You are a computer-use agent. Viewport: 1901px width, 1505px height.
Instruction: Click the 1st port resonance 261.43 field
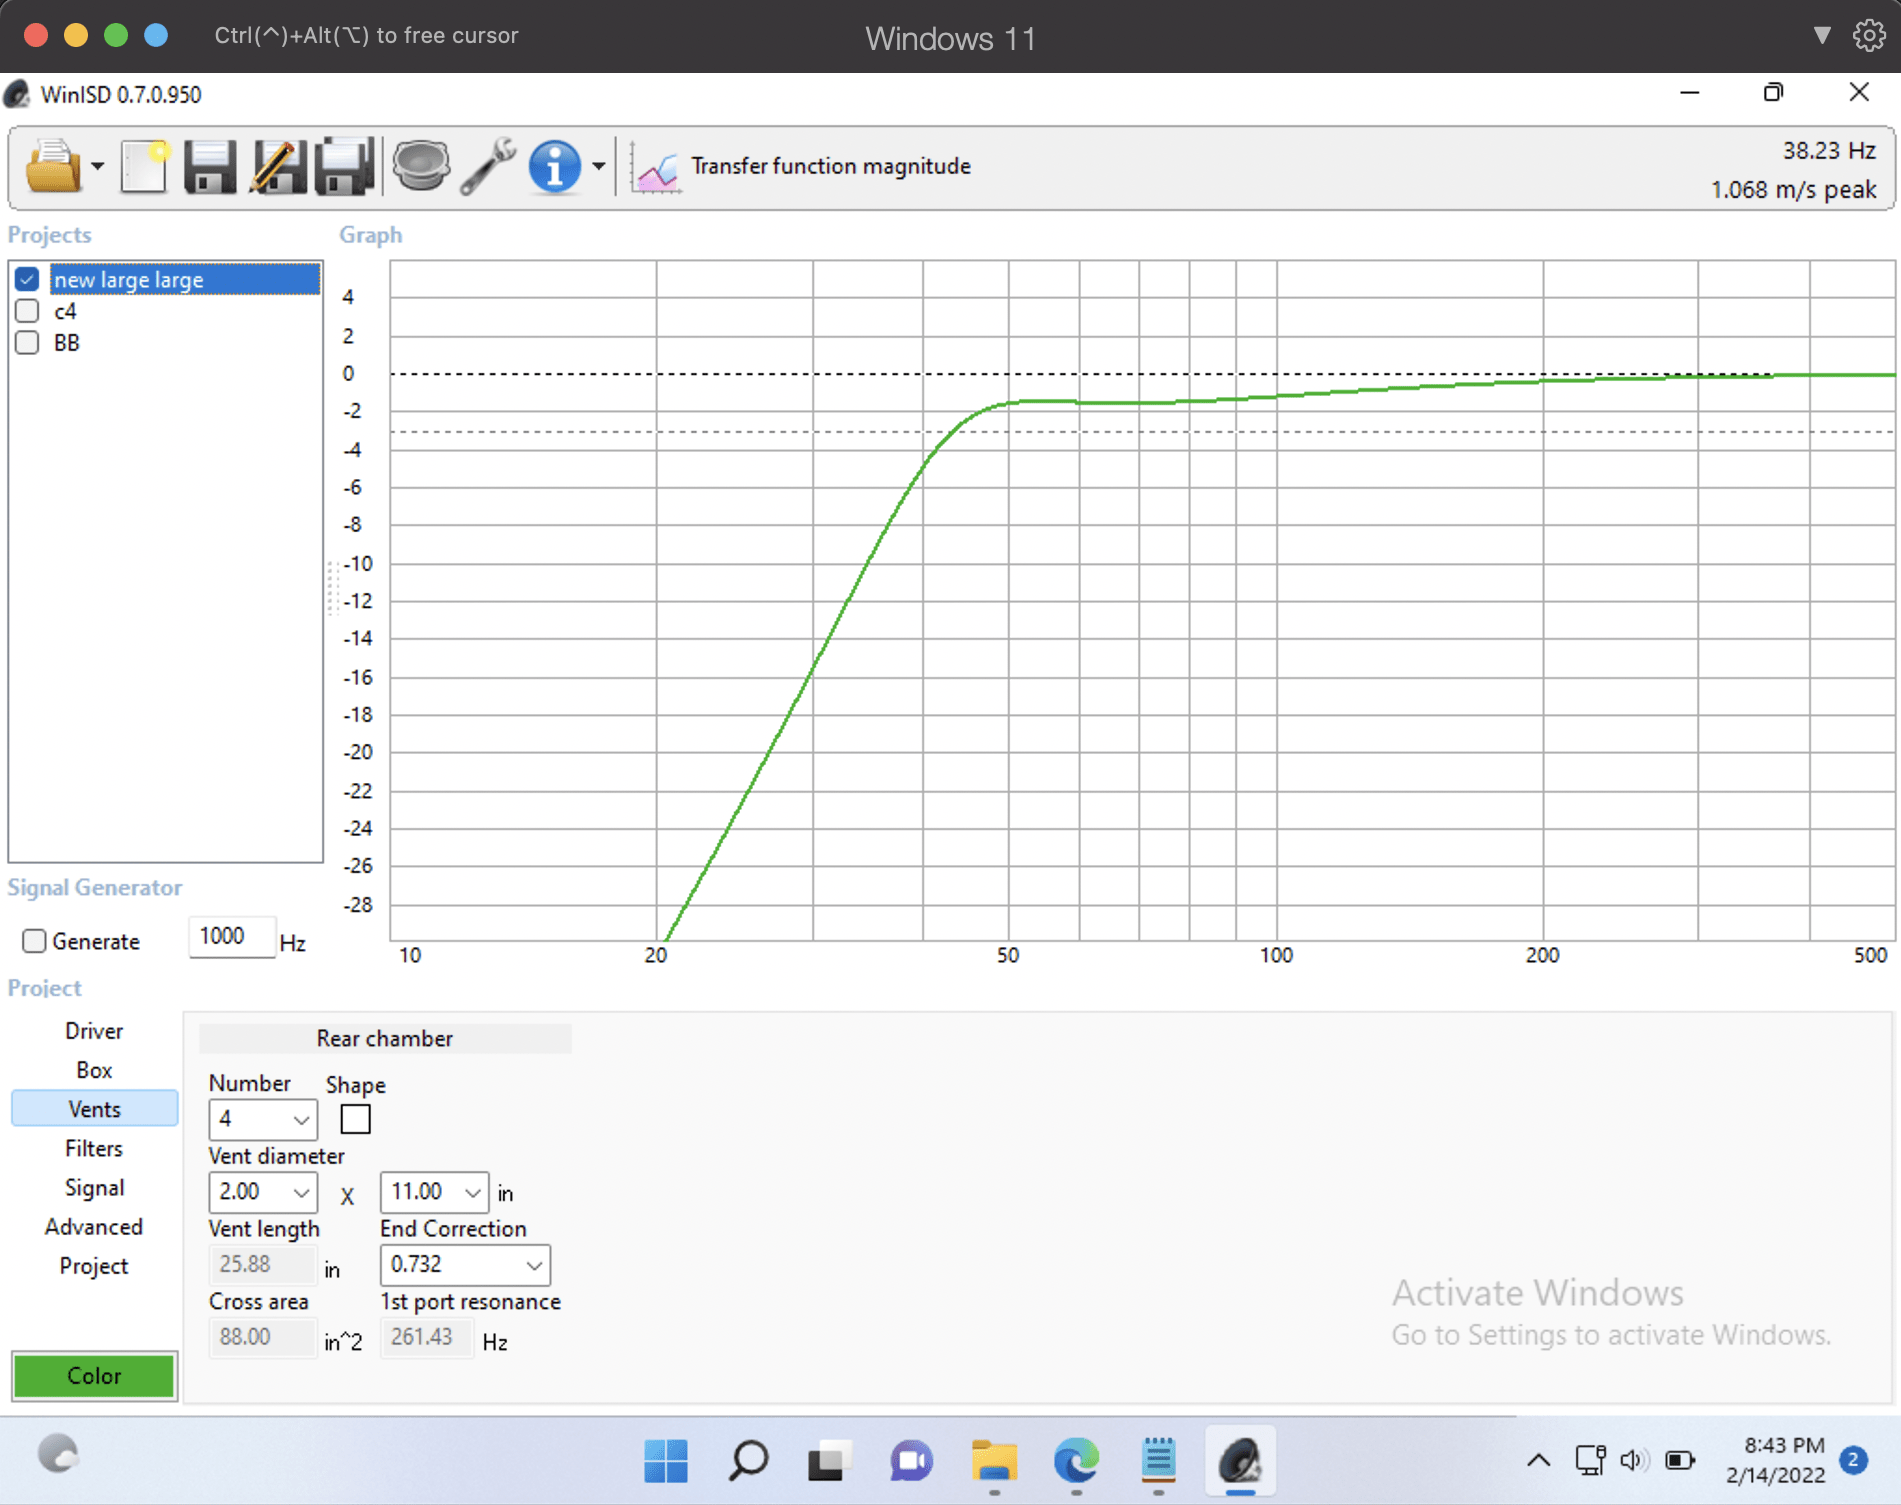[426, 1338]
